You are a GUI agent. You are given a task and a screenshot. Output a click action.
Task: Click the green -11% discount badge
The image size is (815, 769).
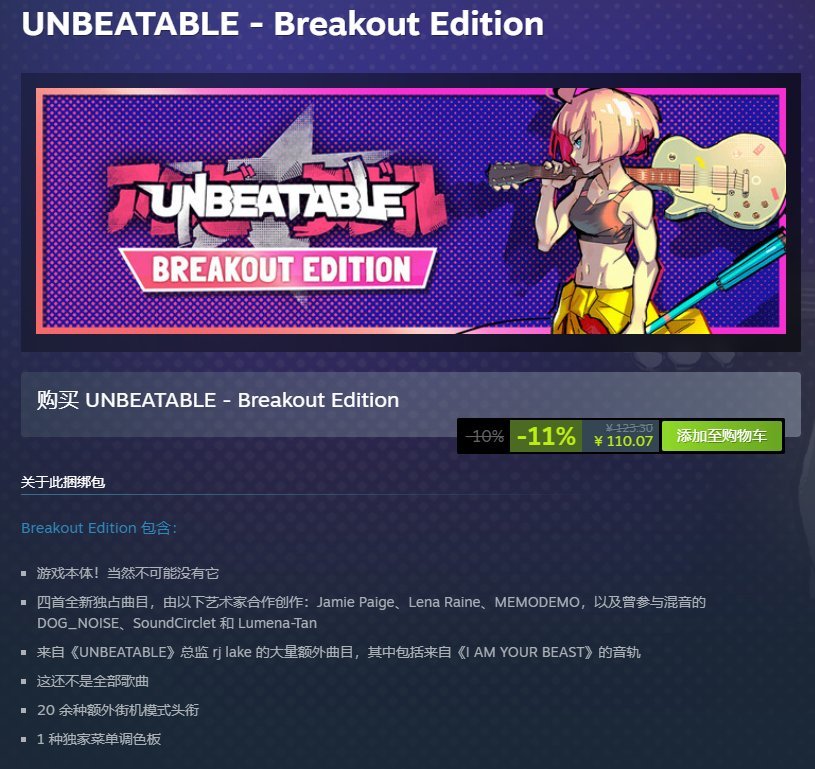pos(546,436)
